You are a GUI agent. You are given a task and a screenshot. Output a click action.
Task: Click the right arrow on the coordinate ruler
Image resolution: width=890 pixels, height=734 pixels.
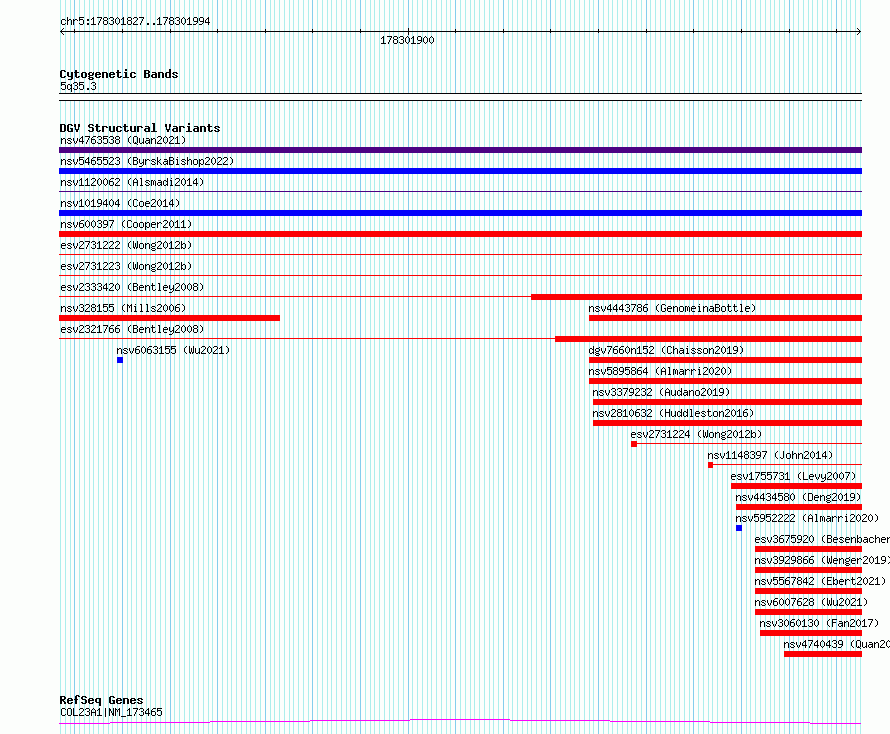click(x=859, y=32)
